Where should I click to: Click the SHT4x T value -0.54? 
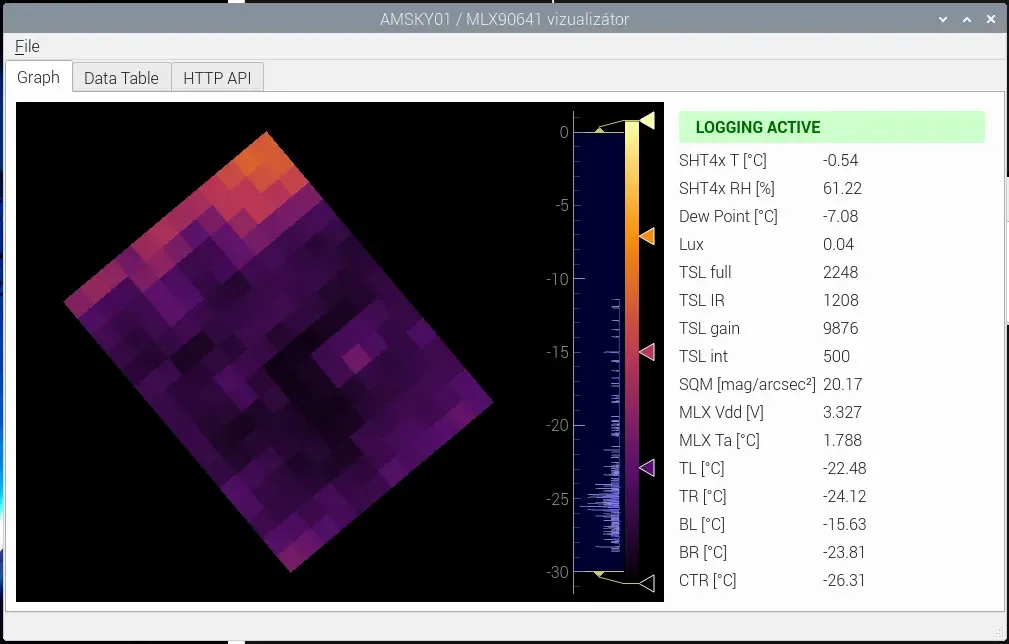(840, 160)
